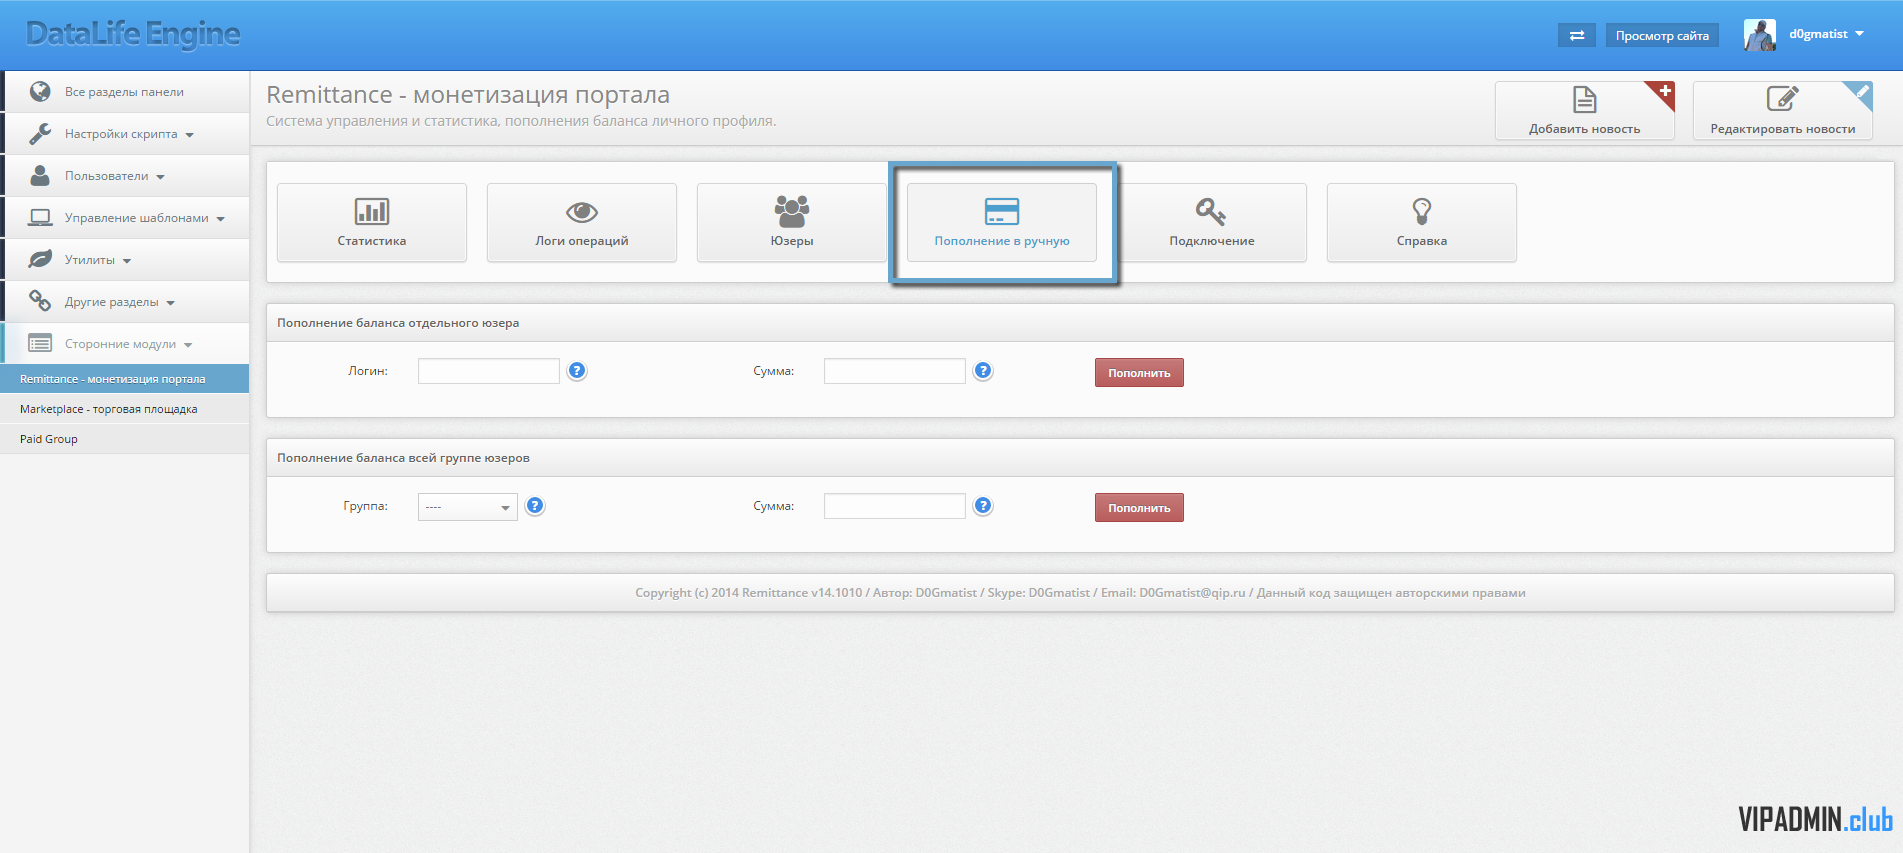Click the Copyright 2014 Remittance footer text

(1080, 593)
